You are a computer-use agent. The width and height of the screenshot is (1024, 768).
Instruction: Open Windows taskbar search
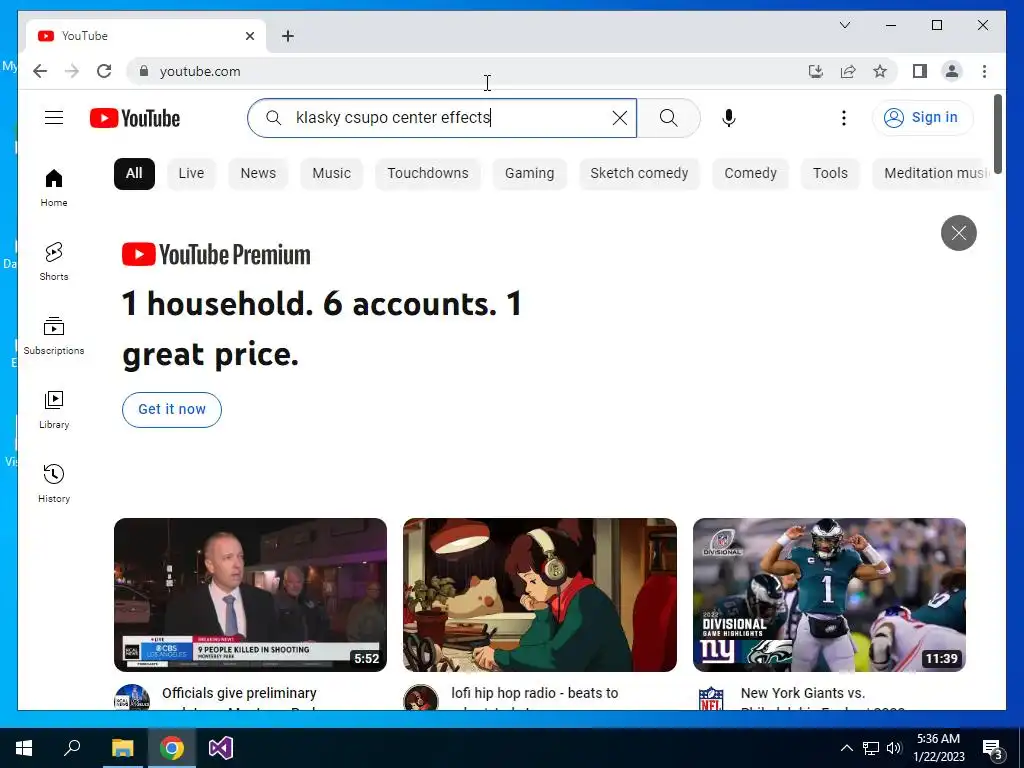point(72,748)
